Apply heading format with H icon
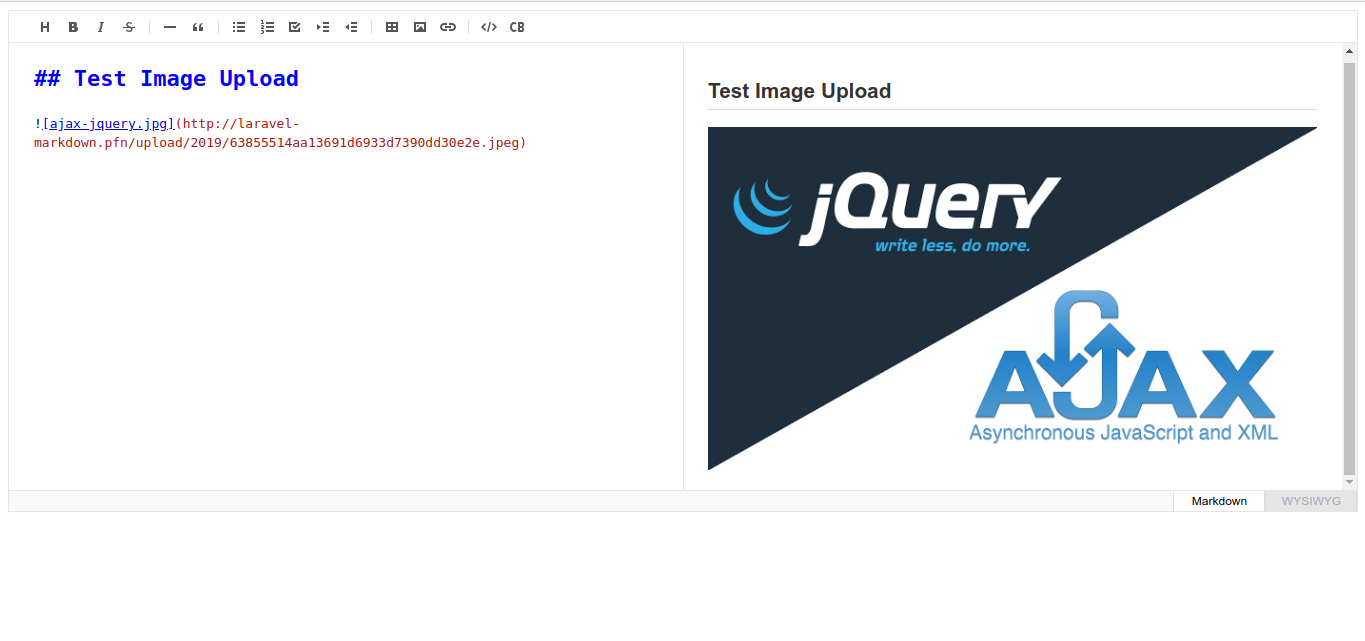This screenshot has width=1365, height=641. [x=45, y=27]
